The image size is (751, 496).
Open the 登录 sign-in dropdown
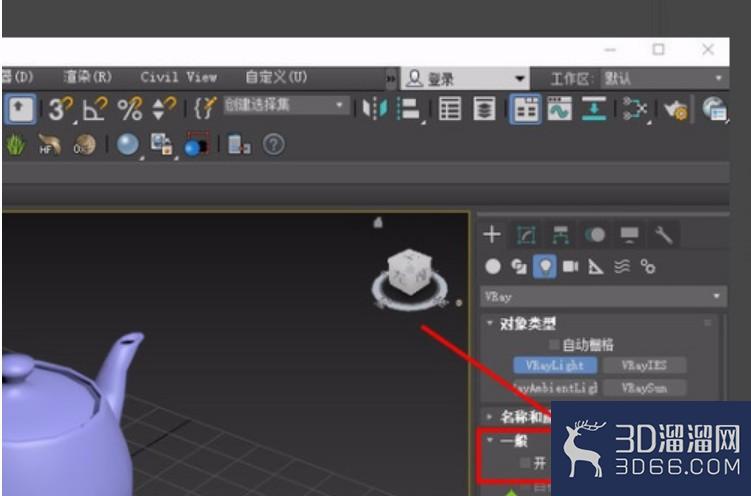465,79
